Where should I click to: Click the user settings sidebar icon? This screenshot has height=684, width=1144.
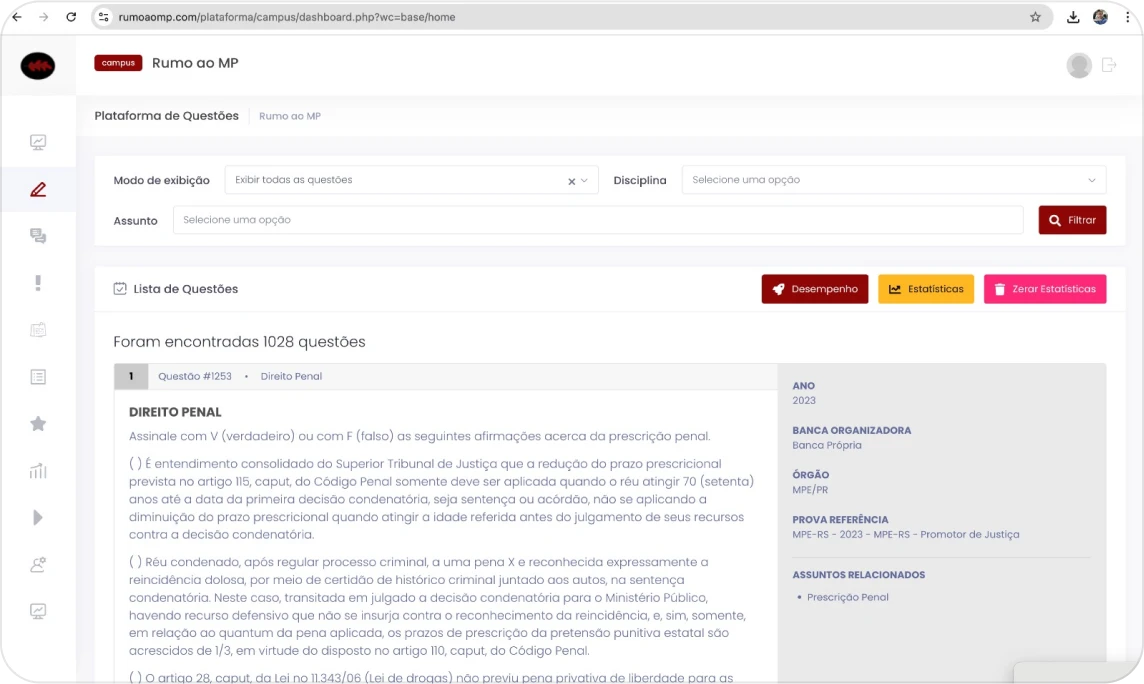[x=38, y=564]
